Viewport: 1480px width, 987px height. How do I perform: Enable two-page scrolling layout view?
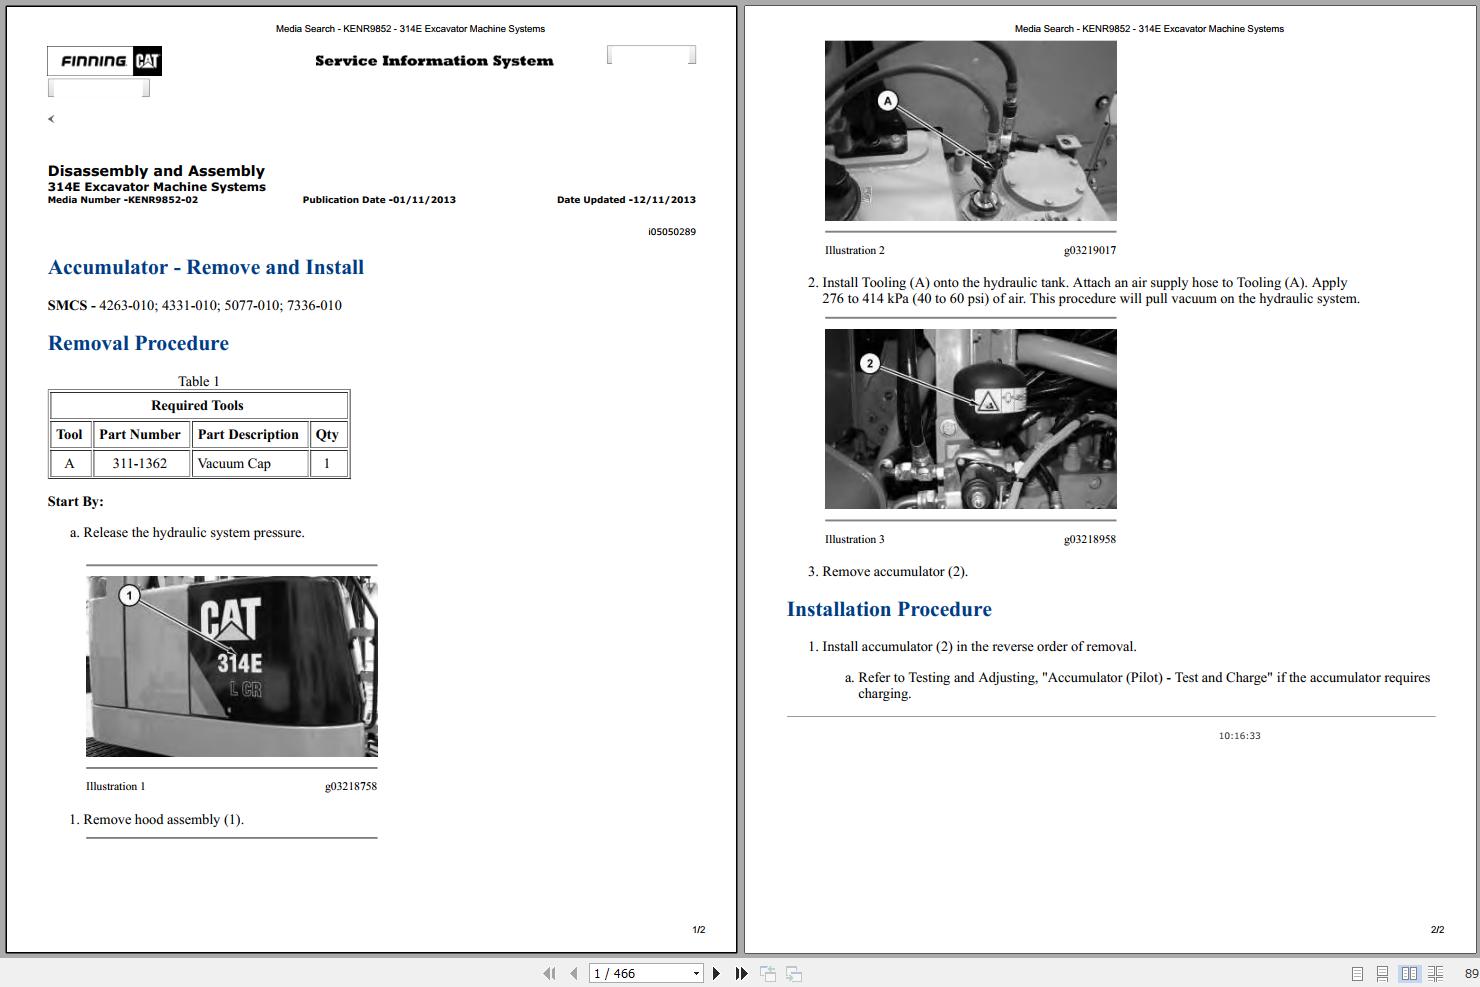(1435, 973)
